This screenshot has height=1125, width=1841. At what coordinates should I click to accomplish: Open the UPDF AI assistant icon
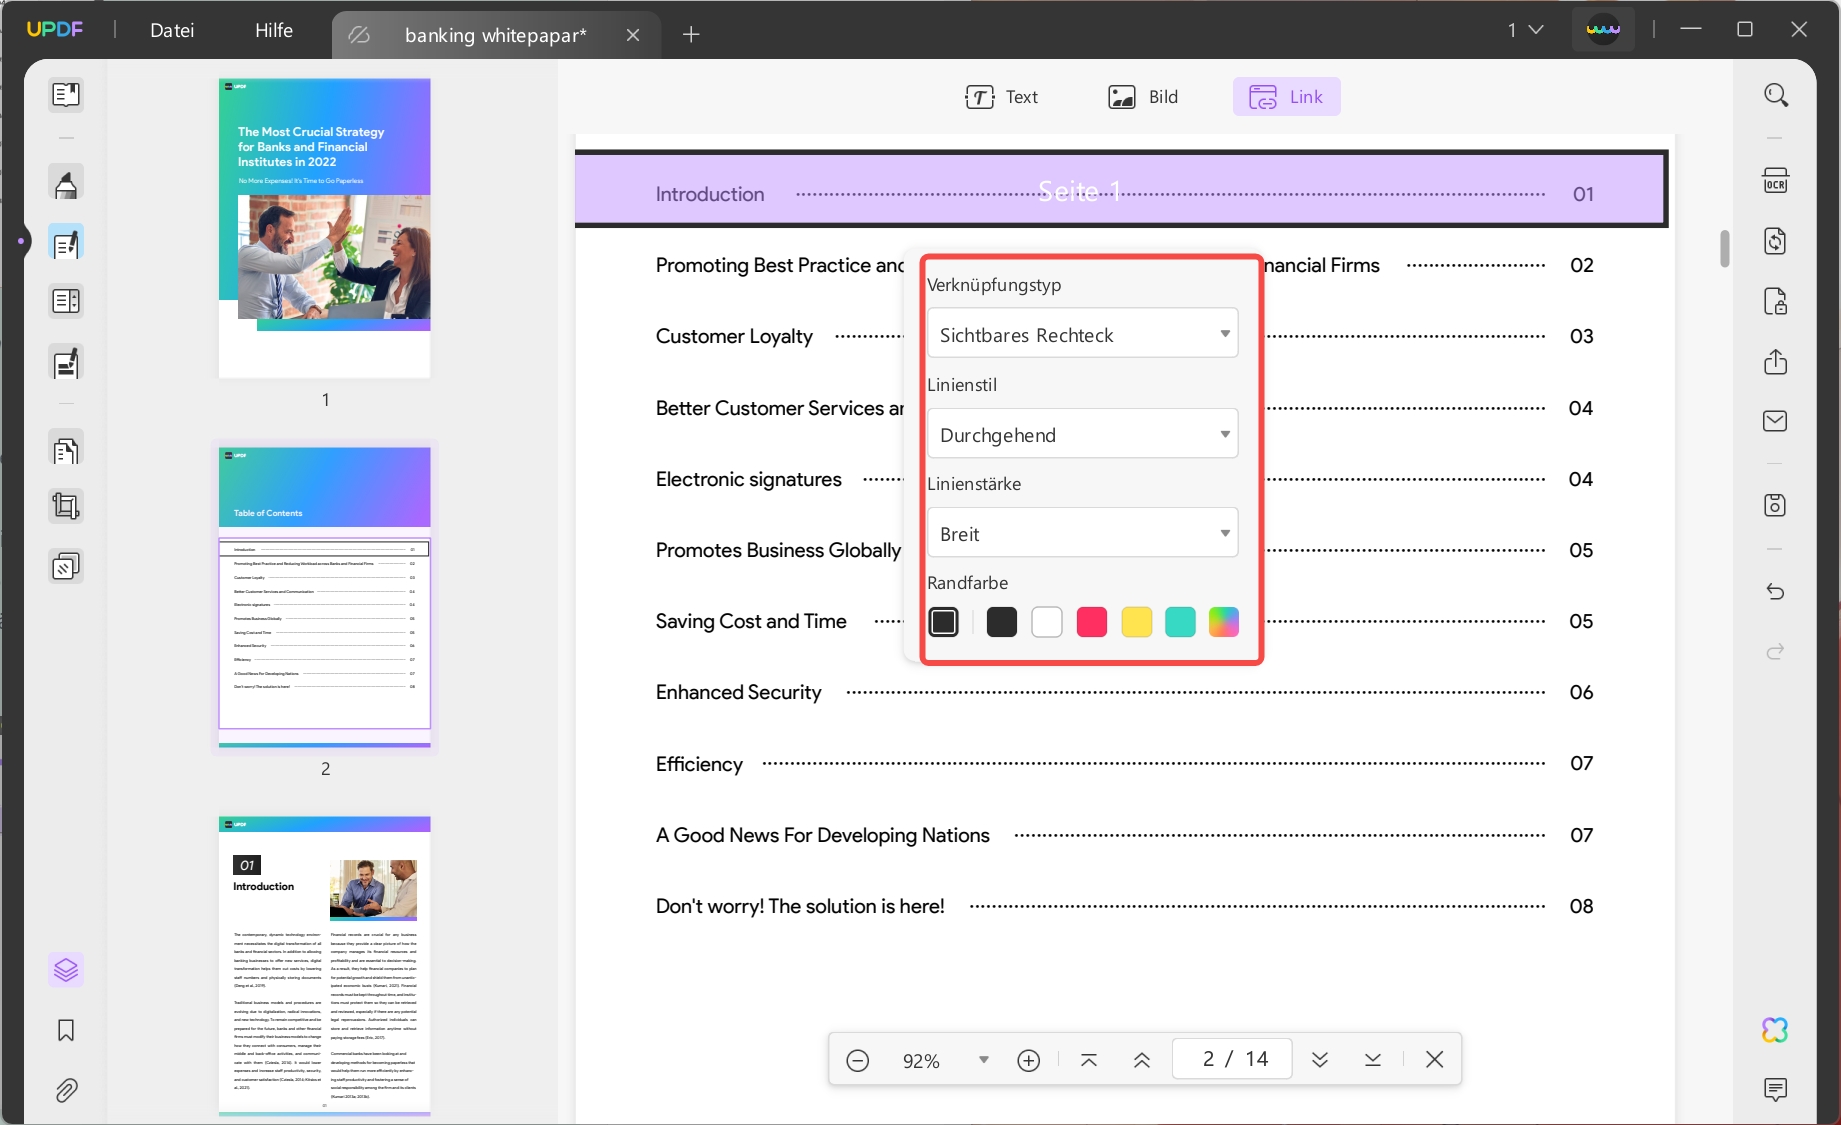tap(1776, 1030)
